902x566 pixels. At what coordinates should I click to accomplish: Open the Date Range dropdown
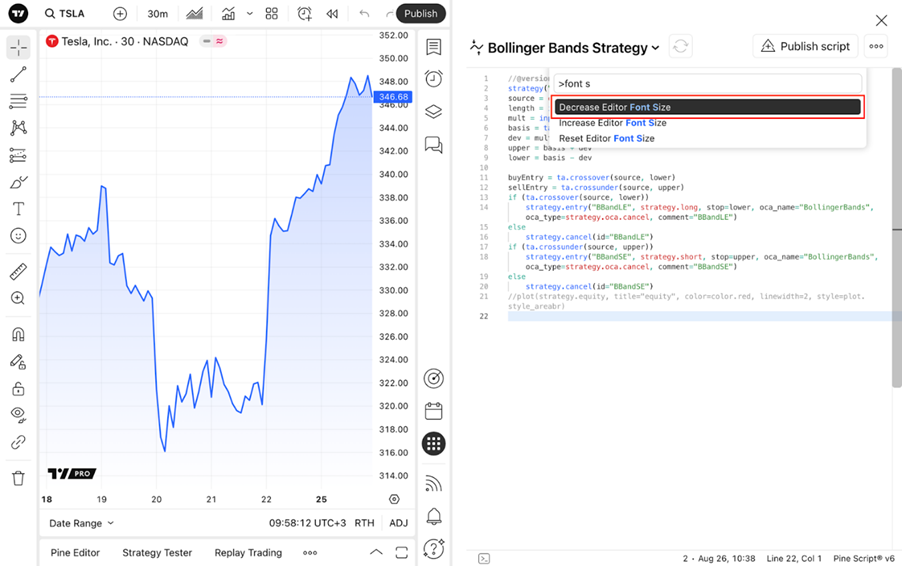pyautogui.click(x=82, y=523)
